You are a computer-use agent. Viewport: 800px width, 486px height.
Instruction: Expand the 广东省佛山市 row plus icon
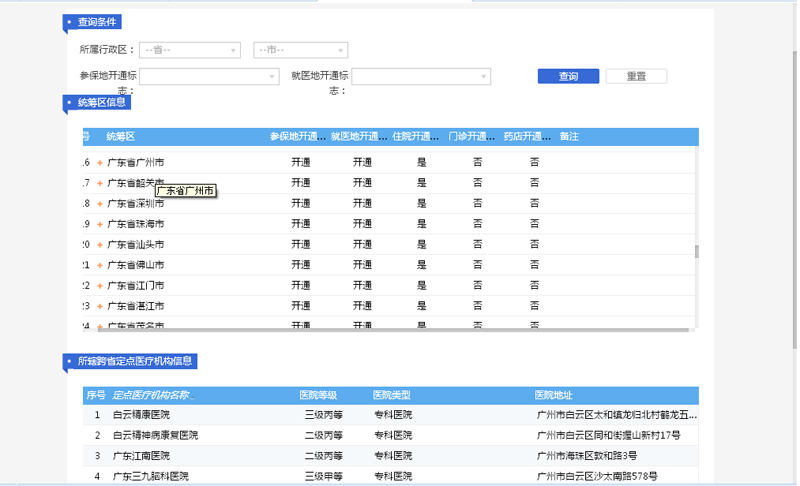coord(100,265)
